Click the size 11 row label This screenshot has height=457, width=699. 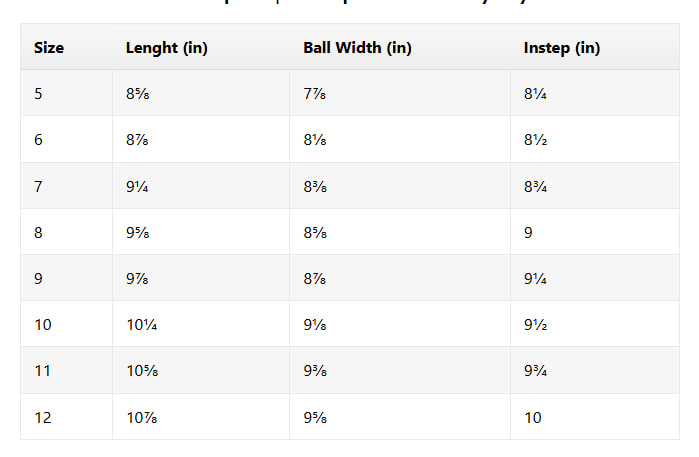coord(43,371)
